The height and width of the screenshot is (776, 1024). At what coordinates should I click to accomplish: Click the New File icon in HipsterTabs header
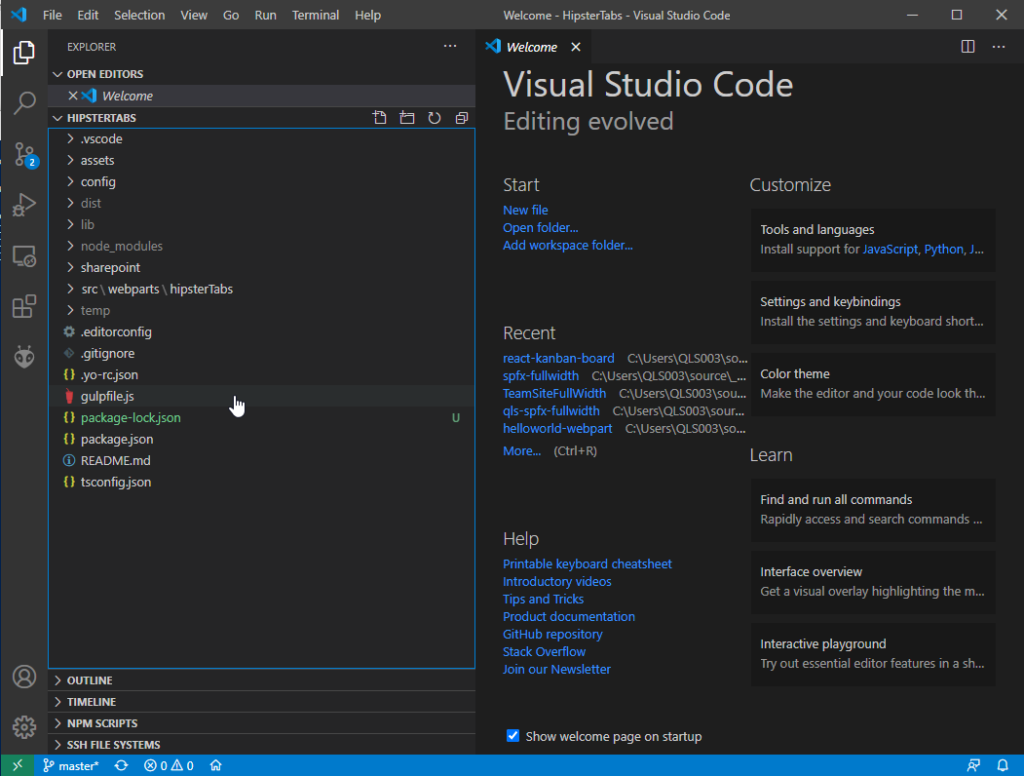coord(379,118)
